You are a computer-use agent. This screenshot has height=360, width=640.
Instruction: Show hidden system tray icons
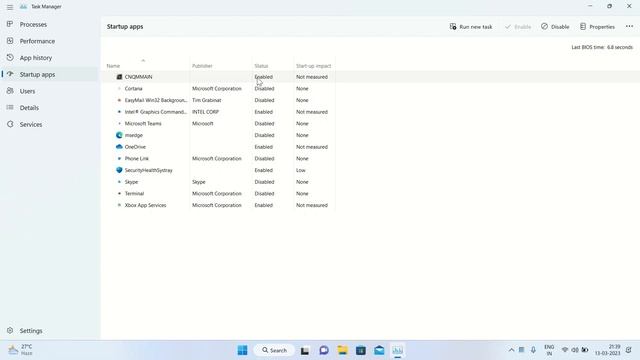511,350
